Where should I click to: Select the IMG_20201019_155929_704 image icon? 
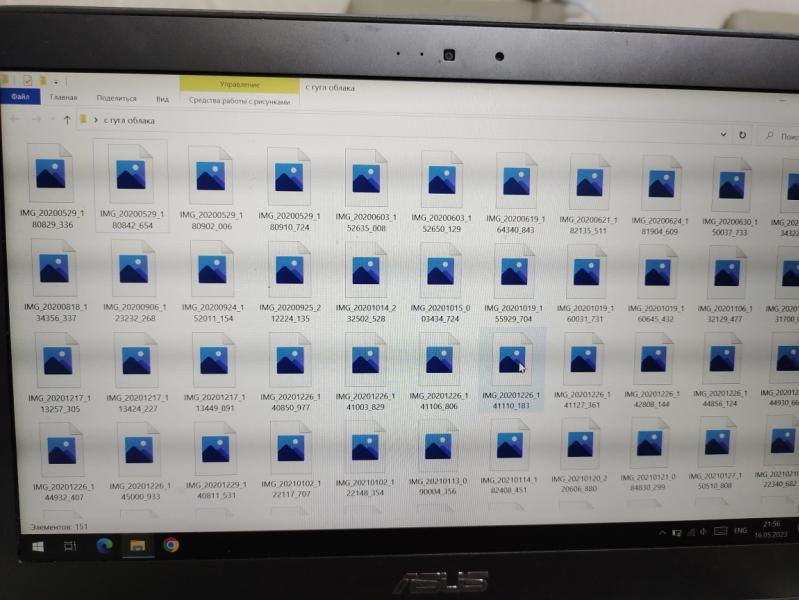click(x=514, y=271)
